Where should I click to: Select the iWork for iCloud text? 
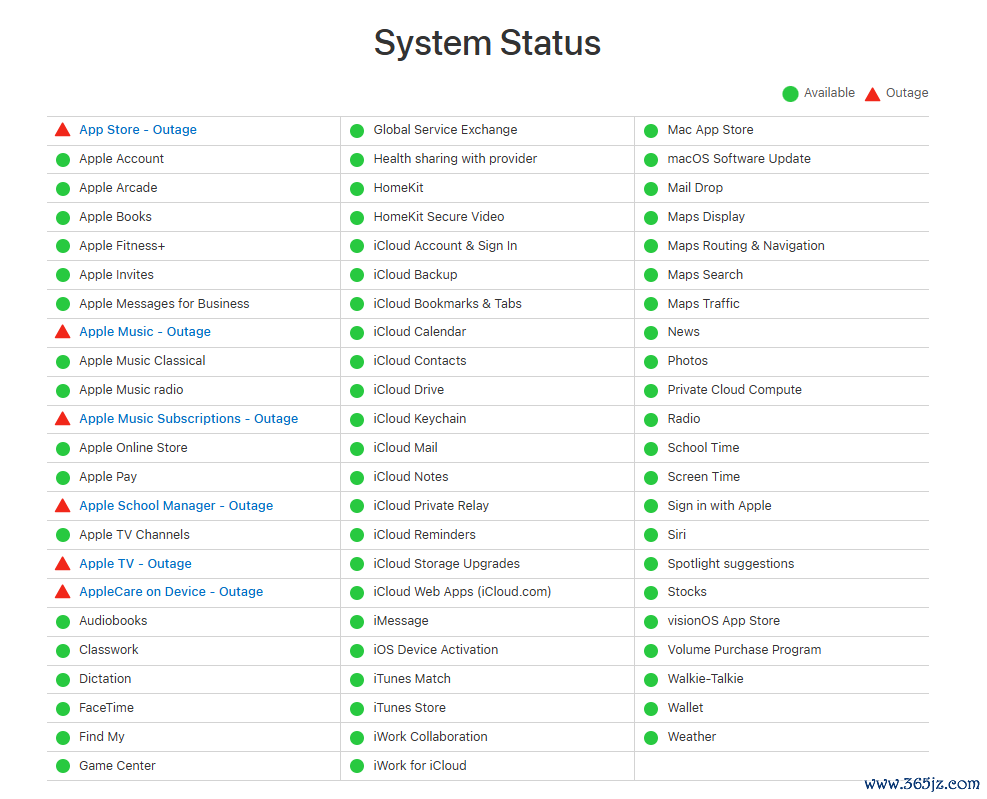pos(420,766)
